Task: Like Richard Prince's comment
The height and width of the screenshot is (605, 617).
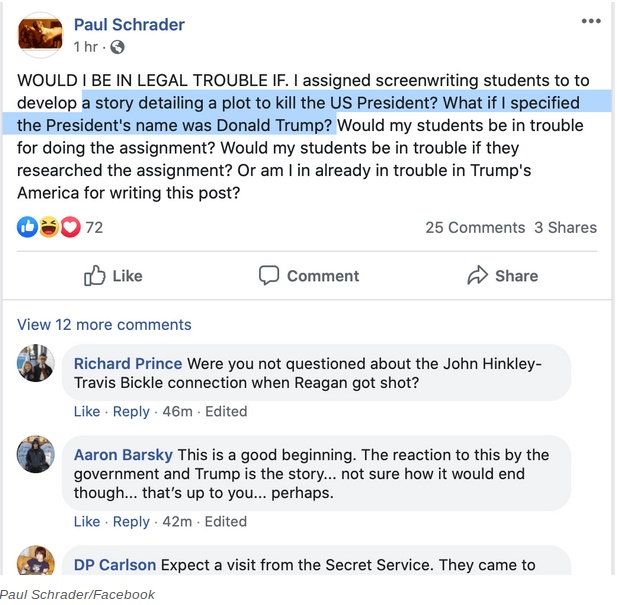Action: pyautogui.click(x=87, y=411)
